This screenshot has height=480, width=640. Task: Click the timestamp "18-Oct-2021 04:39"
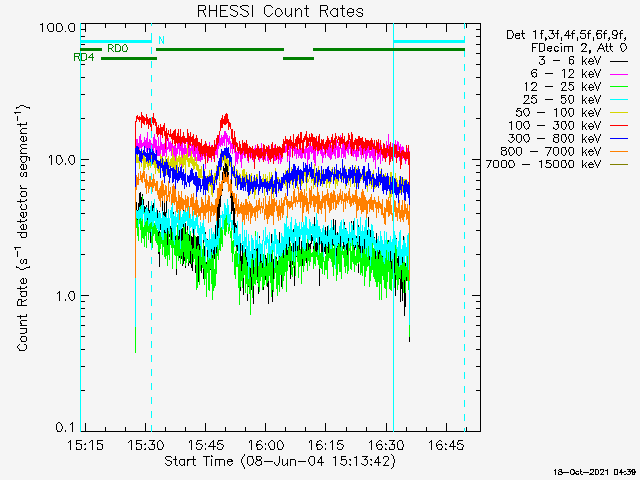595,472
